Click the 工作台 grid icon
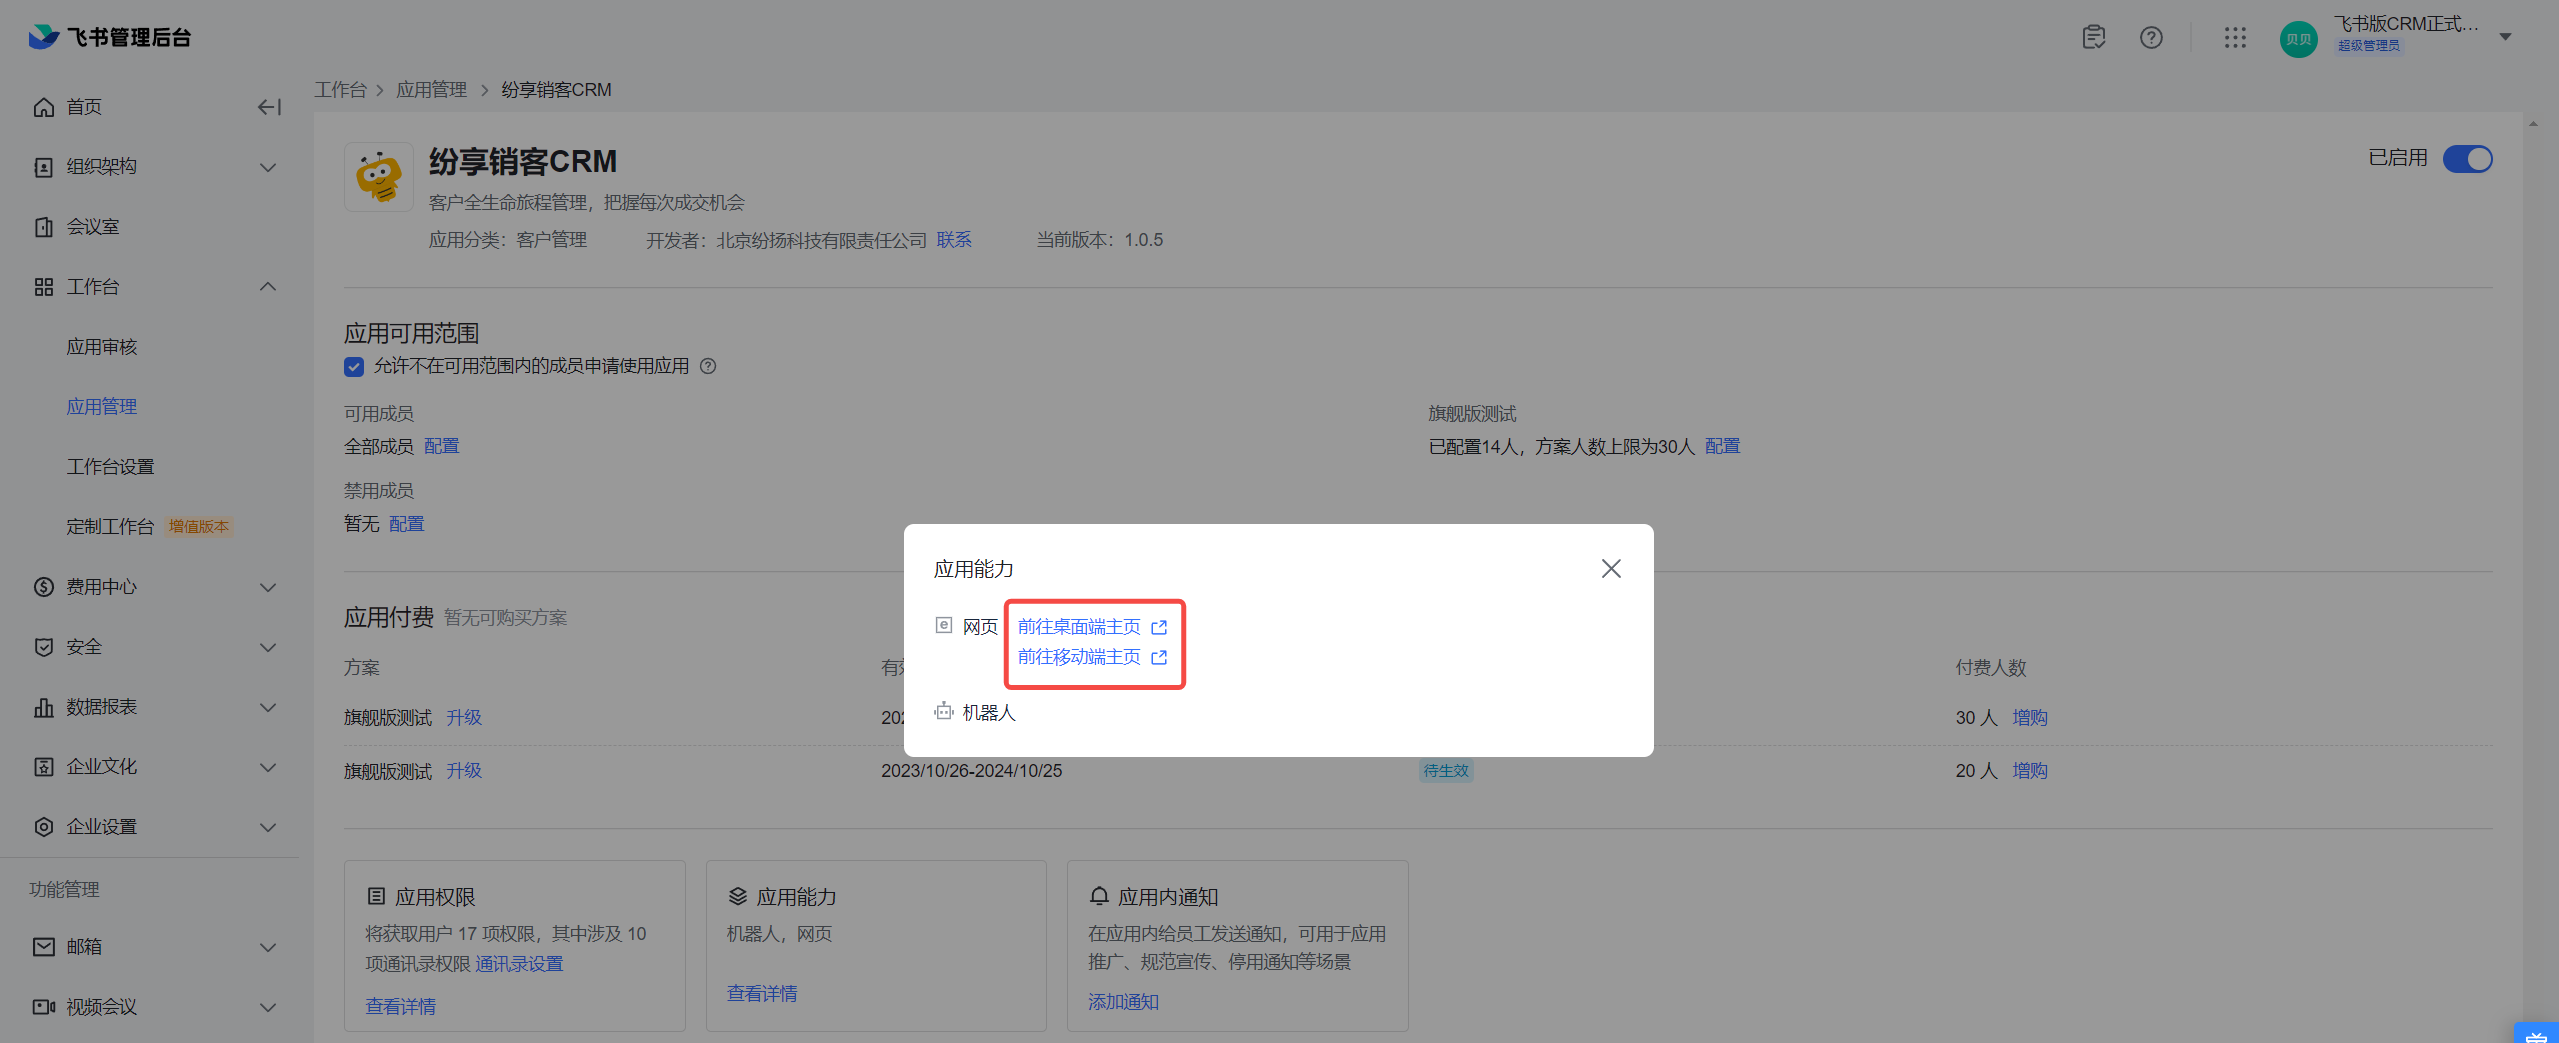 (44, 287)
